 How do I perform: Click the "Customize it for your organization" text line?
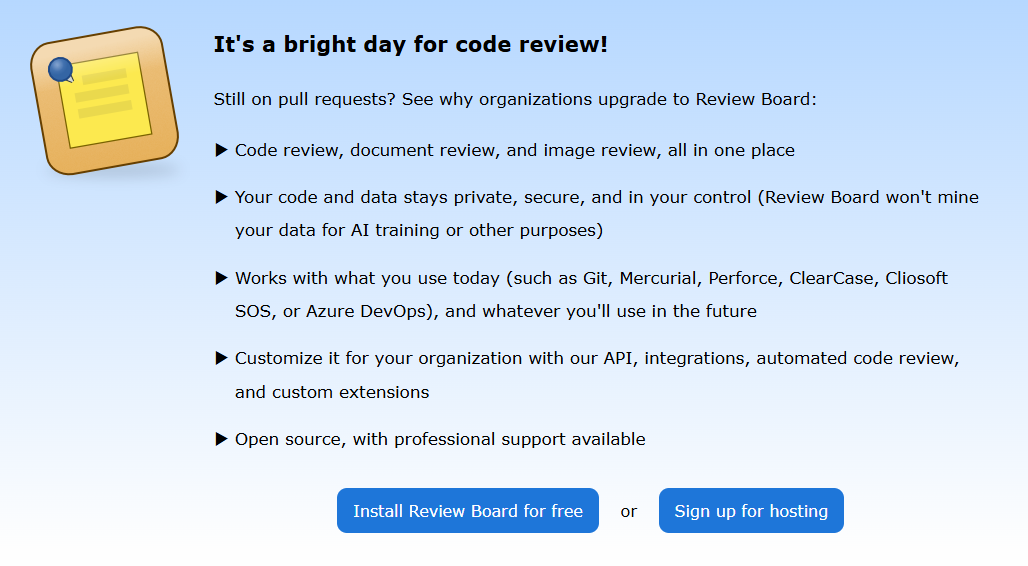tap(597, 358)
